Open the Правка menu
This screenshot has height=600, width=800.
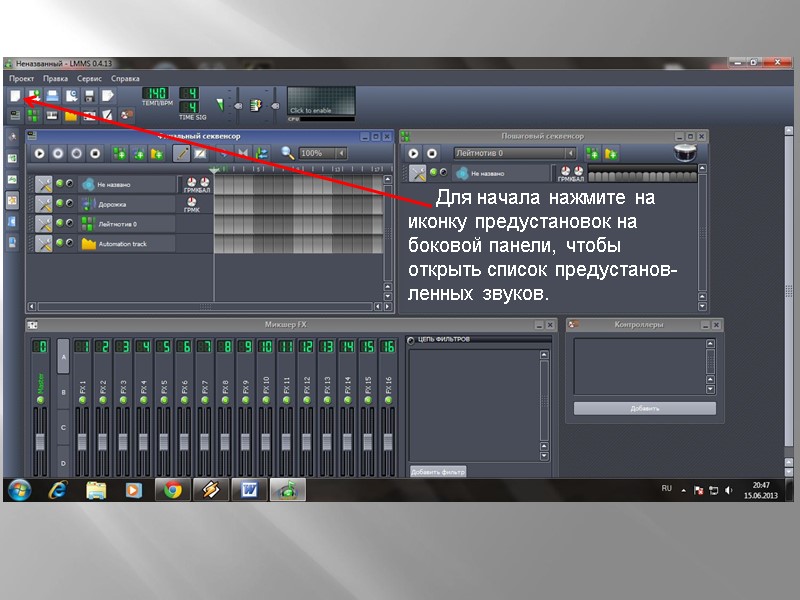click(55, 79)
